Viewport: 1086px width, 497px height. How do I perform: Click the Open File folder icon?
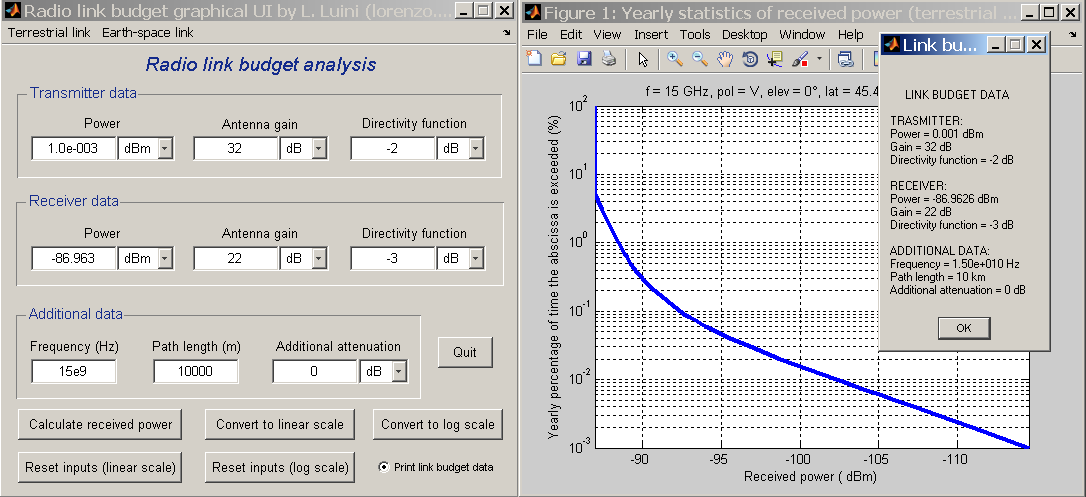tap(559, 59)
